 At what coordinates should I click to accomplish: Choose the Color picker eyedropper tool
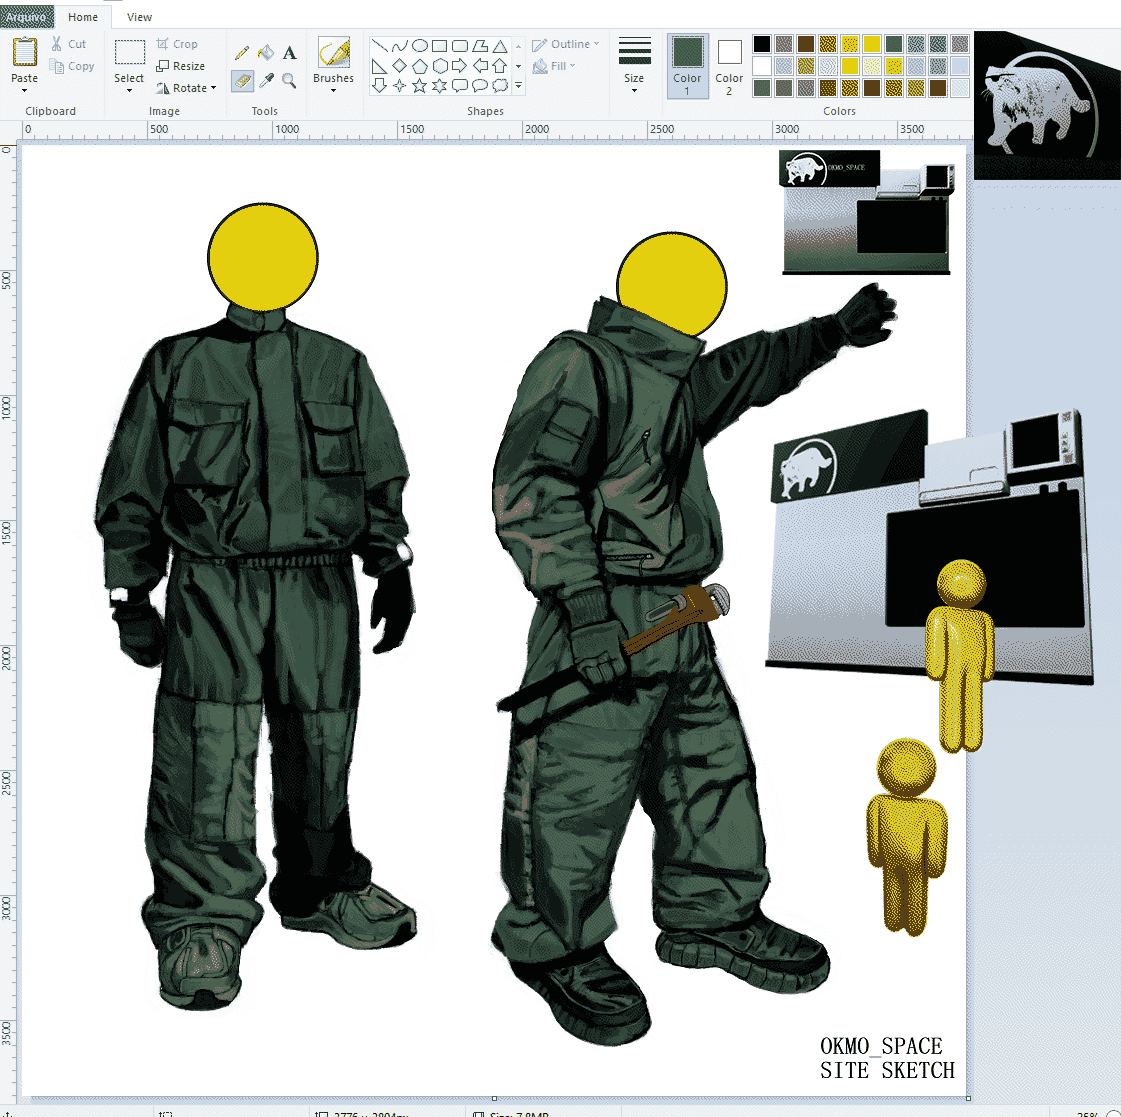[x=266, y=81]
